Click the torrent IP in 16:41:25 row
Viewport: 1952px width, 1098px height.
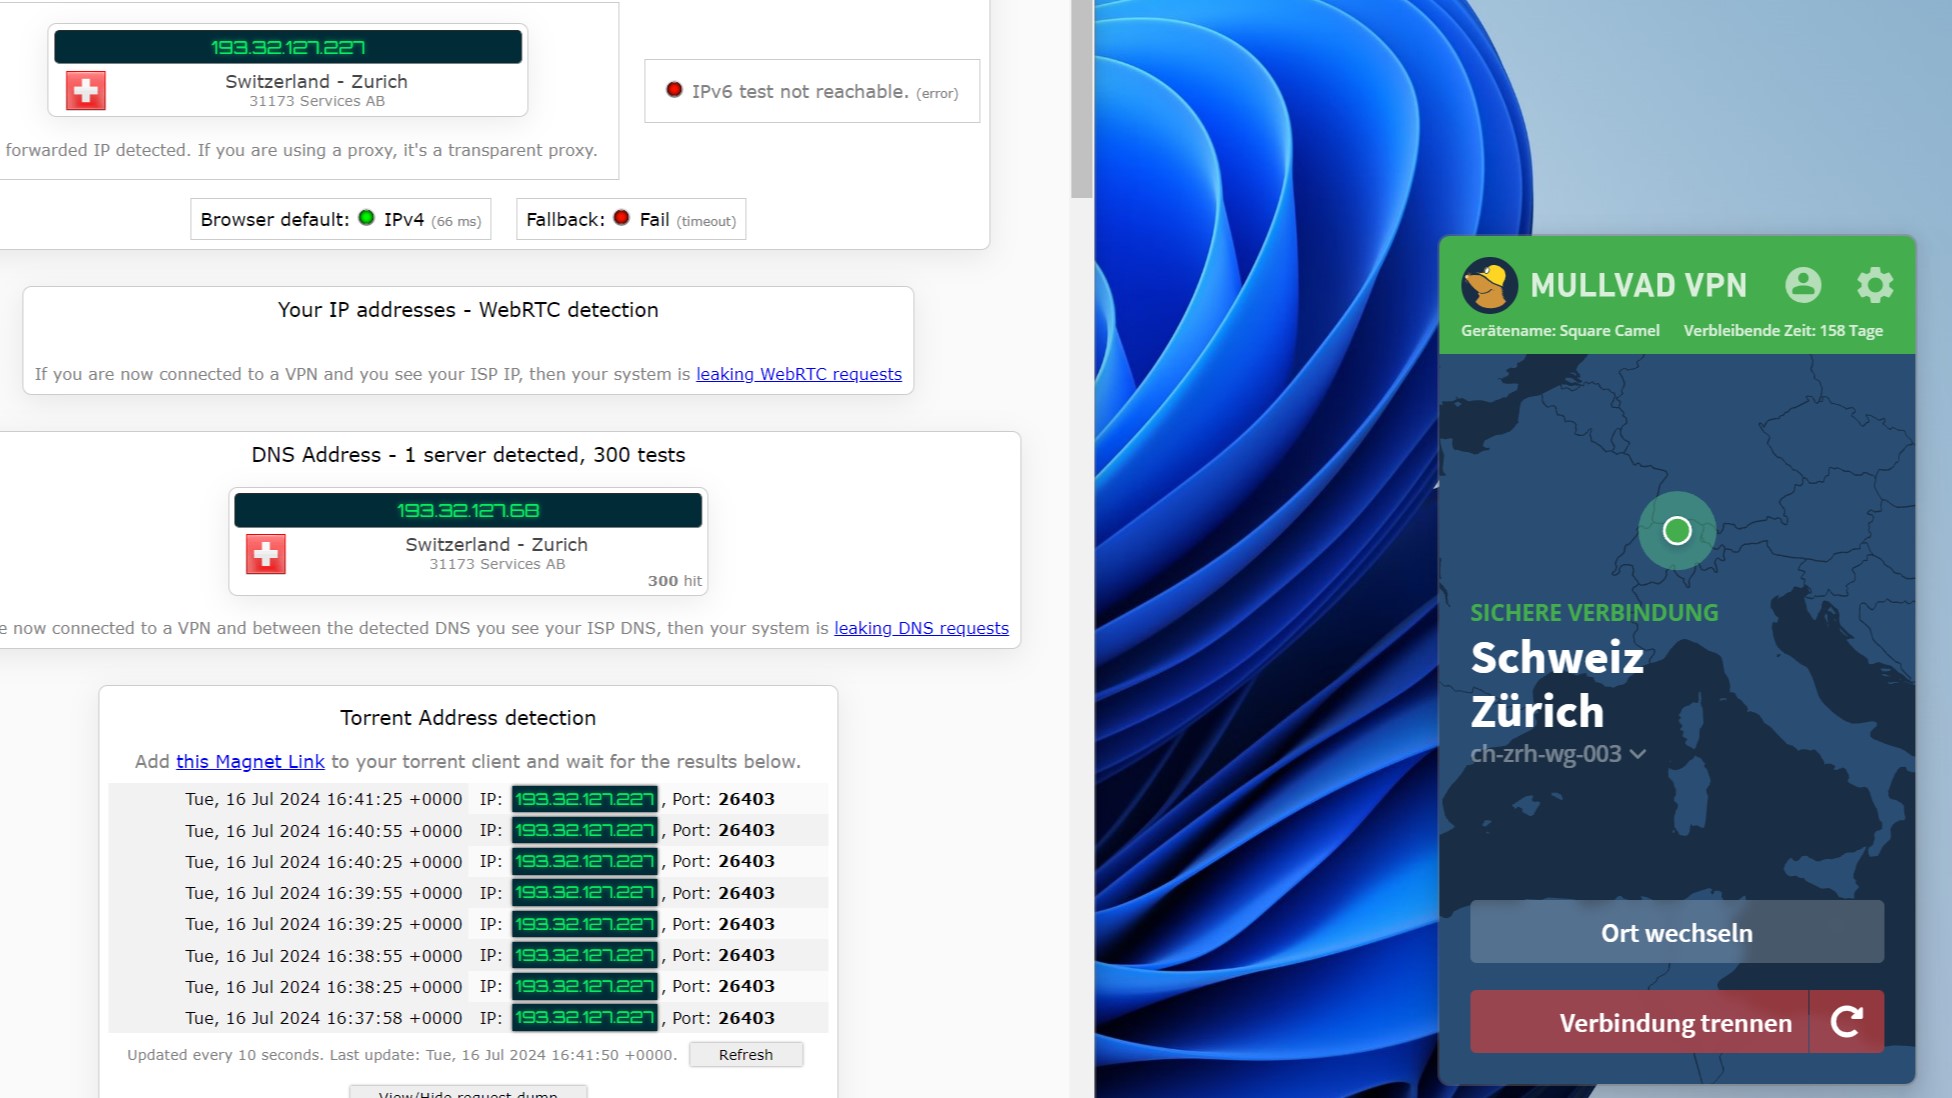(584, 799)
